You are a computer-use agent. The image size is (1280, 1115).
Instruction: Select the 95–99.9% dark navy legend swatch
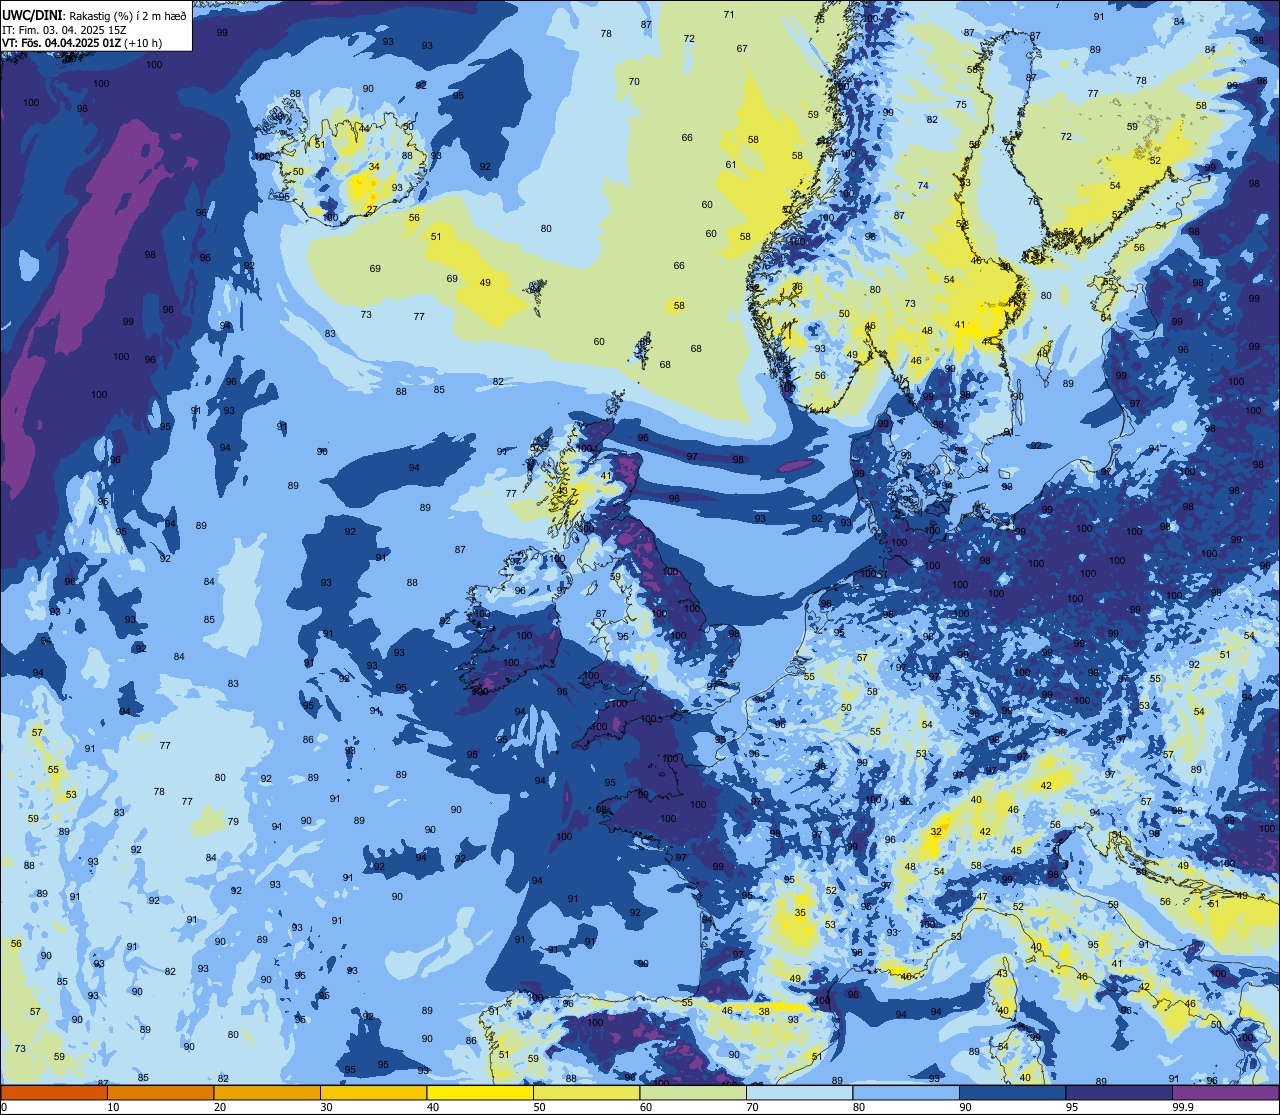1119,1092
